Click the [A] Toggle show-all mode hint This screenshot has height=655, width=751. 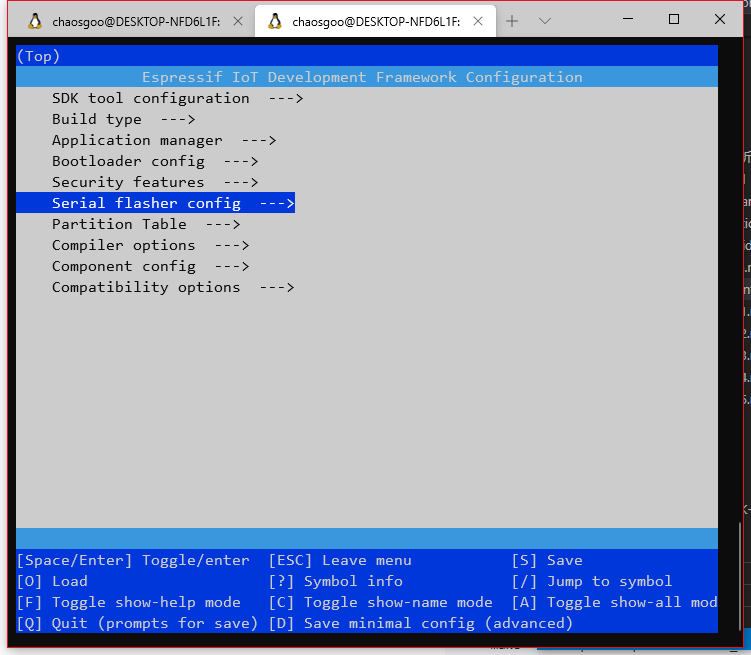614,603
